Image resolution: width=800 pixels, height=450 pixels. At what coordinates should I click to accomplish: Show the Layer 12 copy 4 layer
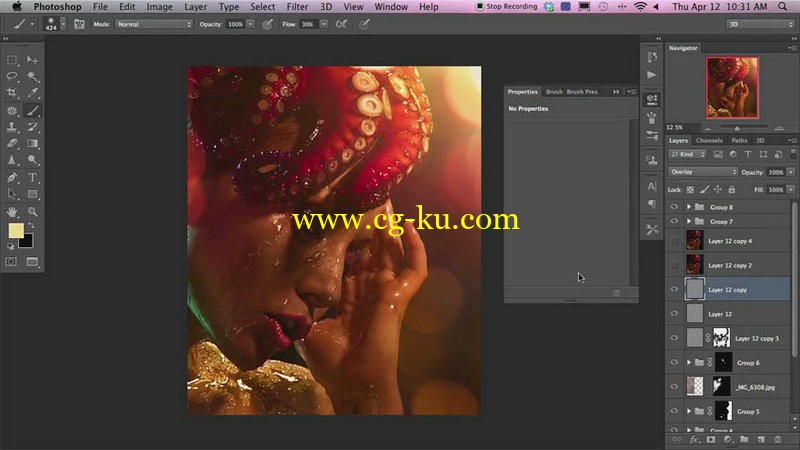pyautogui.click(x=674, y=240)
